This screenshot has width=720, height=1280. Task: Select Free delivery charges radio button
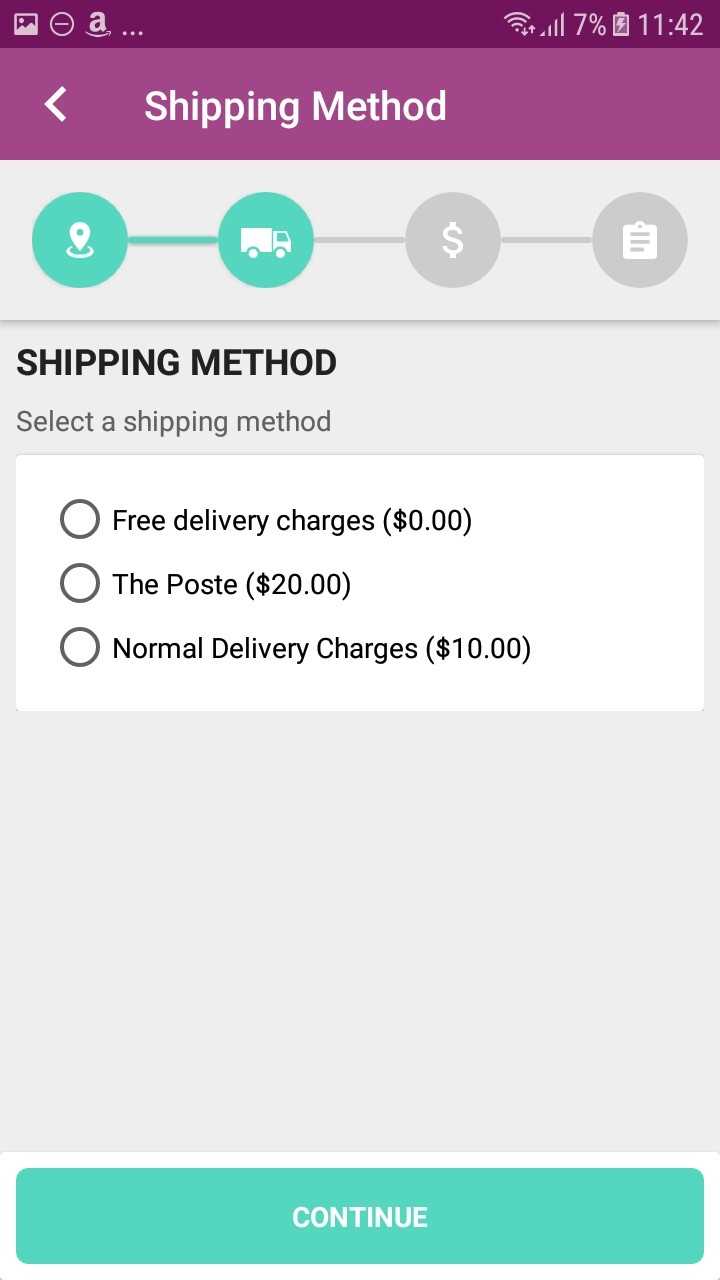pyautogui.click(x=80, y=520)
